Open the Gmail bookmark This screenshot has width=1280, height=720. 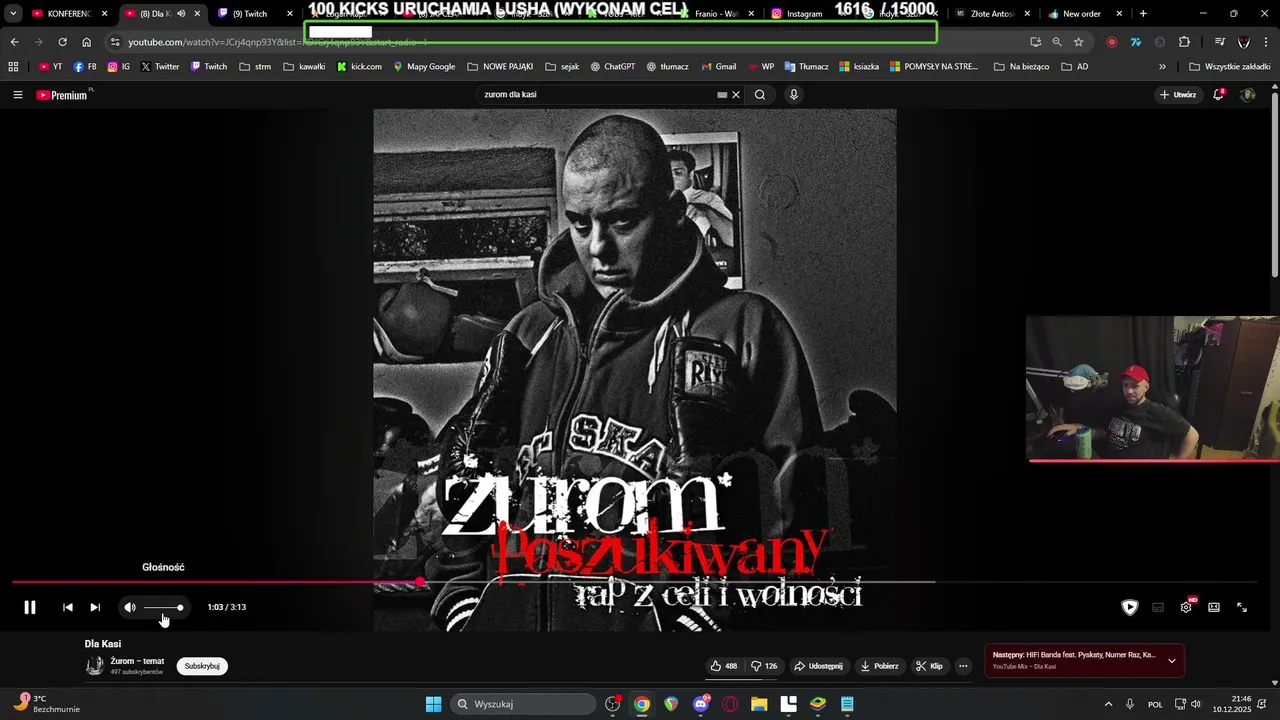click(x=718, y=67)
